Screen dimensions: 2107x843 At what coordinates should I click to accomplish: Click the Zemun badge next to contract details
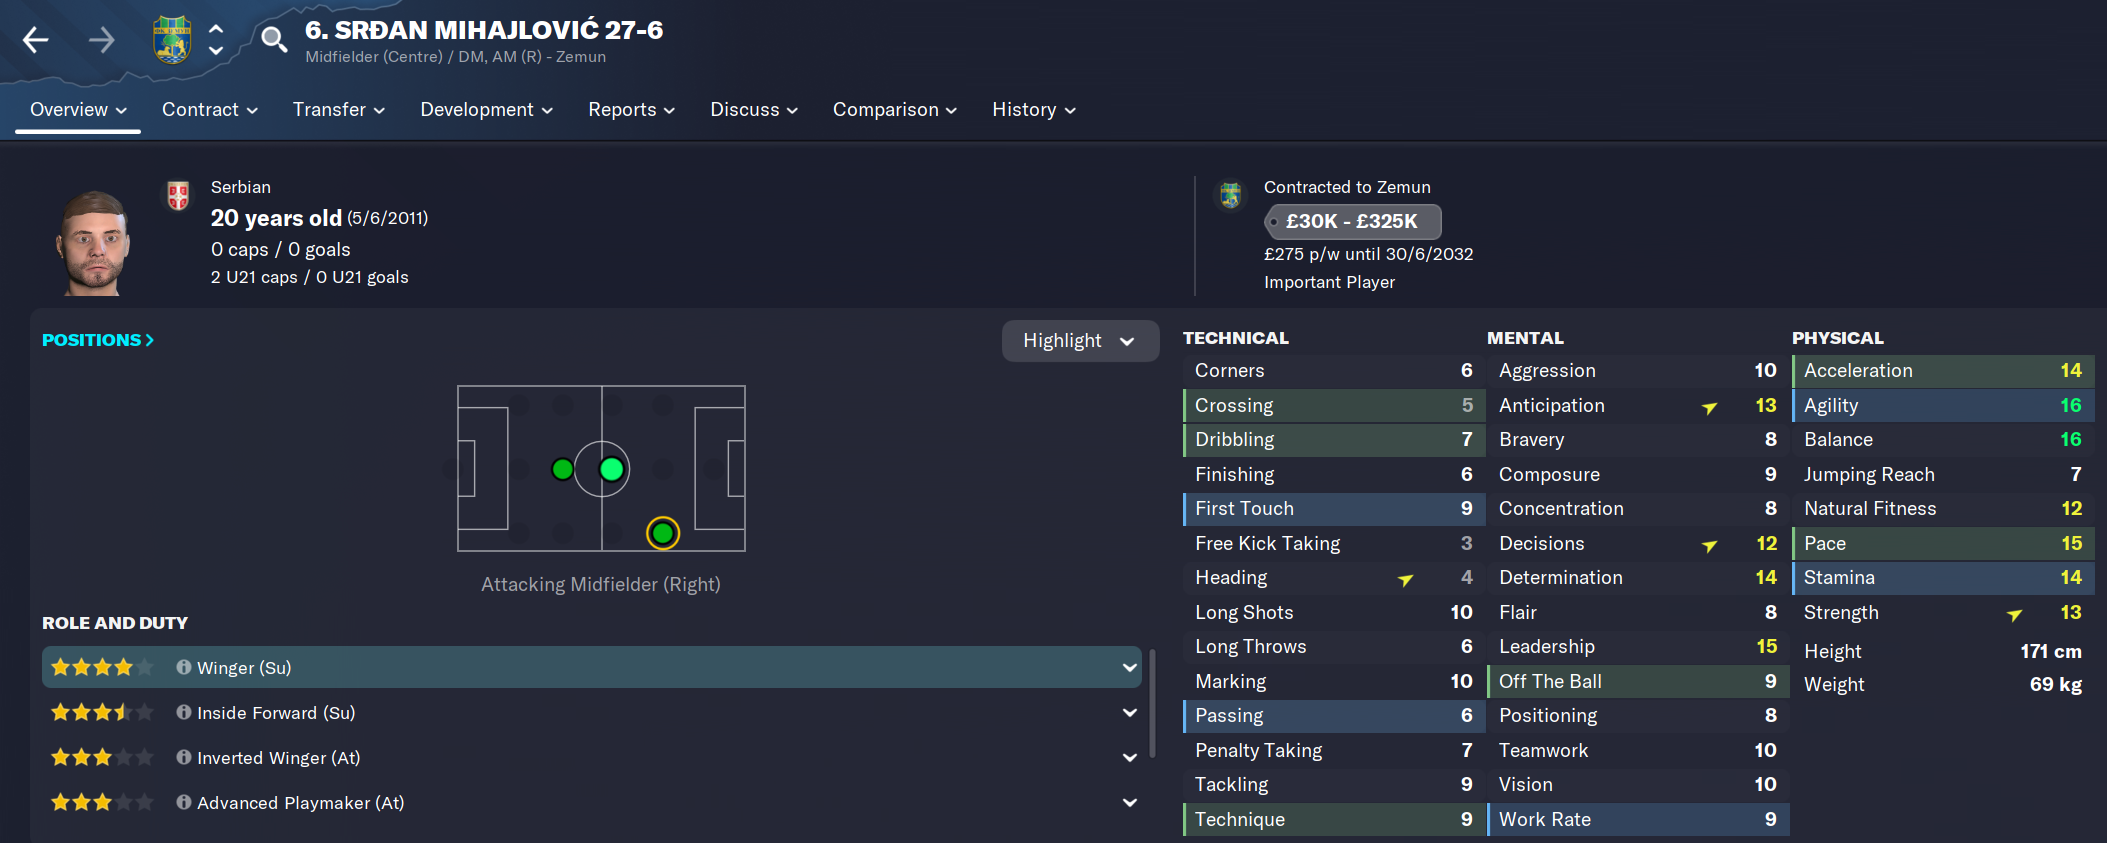[x=1230, y=195]
